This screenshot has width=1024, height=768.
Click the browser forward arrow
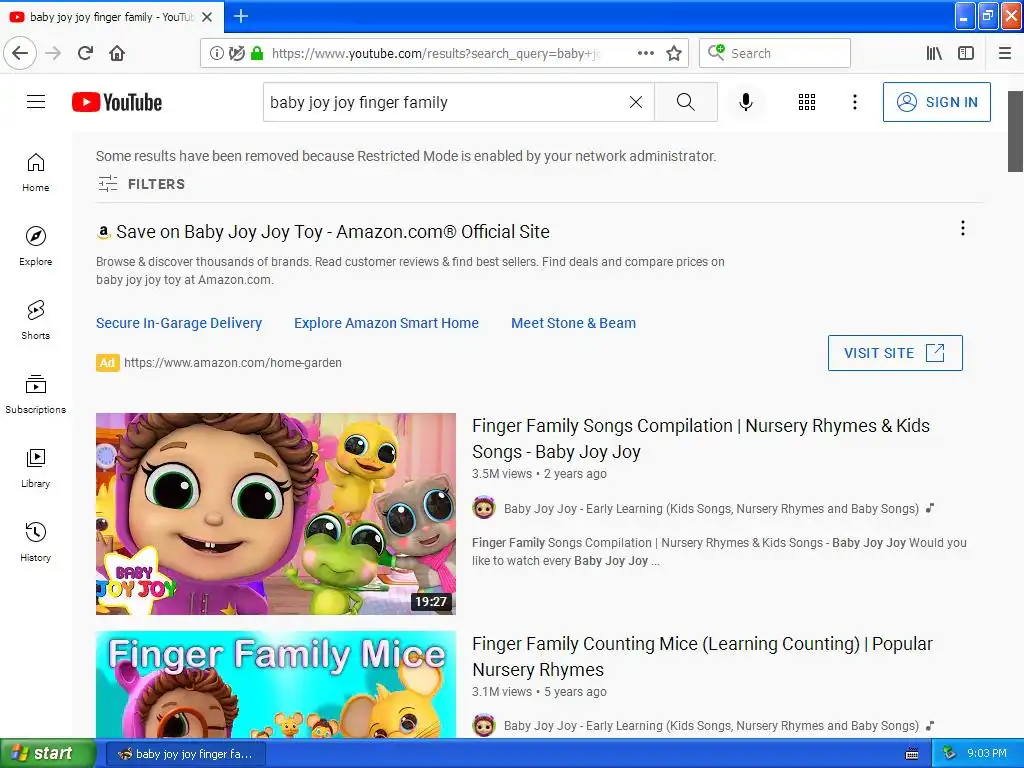pyautogui.click(x=54, y=53)
